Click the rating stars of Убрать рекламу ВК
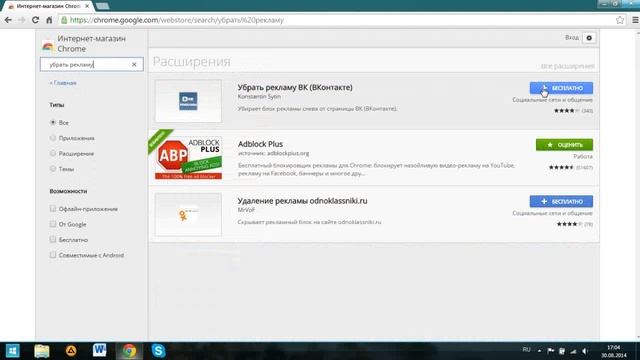Image resolution: width=640 pixels, height=360 pixels. 567,111
